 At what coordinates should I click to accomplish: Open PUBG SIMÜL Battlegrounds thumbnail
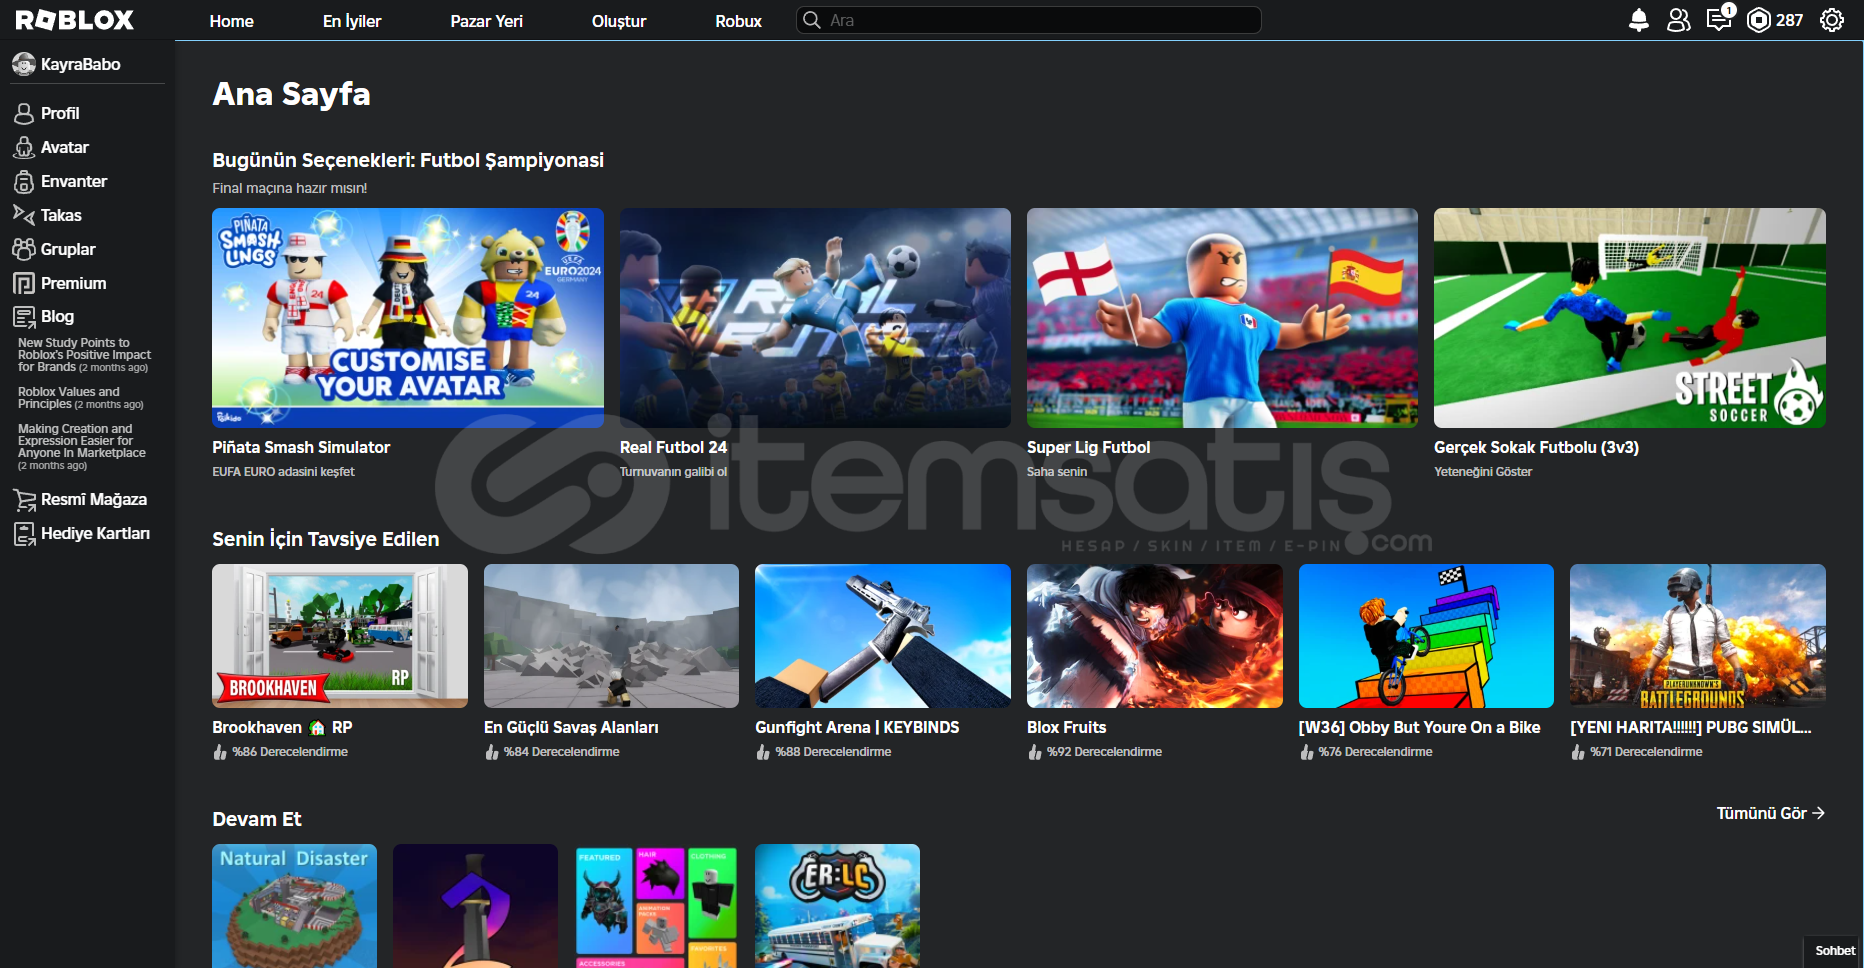pos(1698,636)
